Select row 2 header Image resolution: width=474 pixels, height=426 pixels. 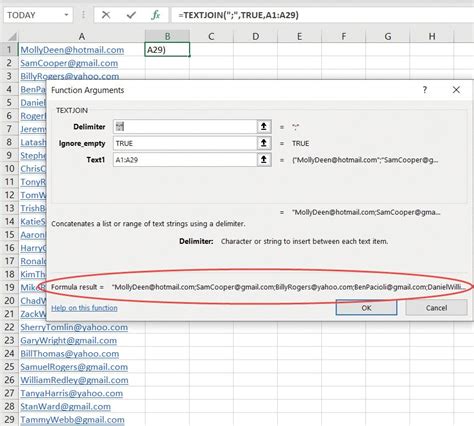tap(9, 63)
